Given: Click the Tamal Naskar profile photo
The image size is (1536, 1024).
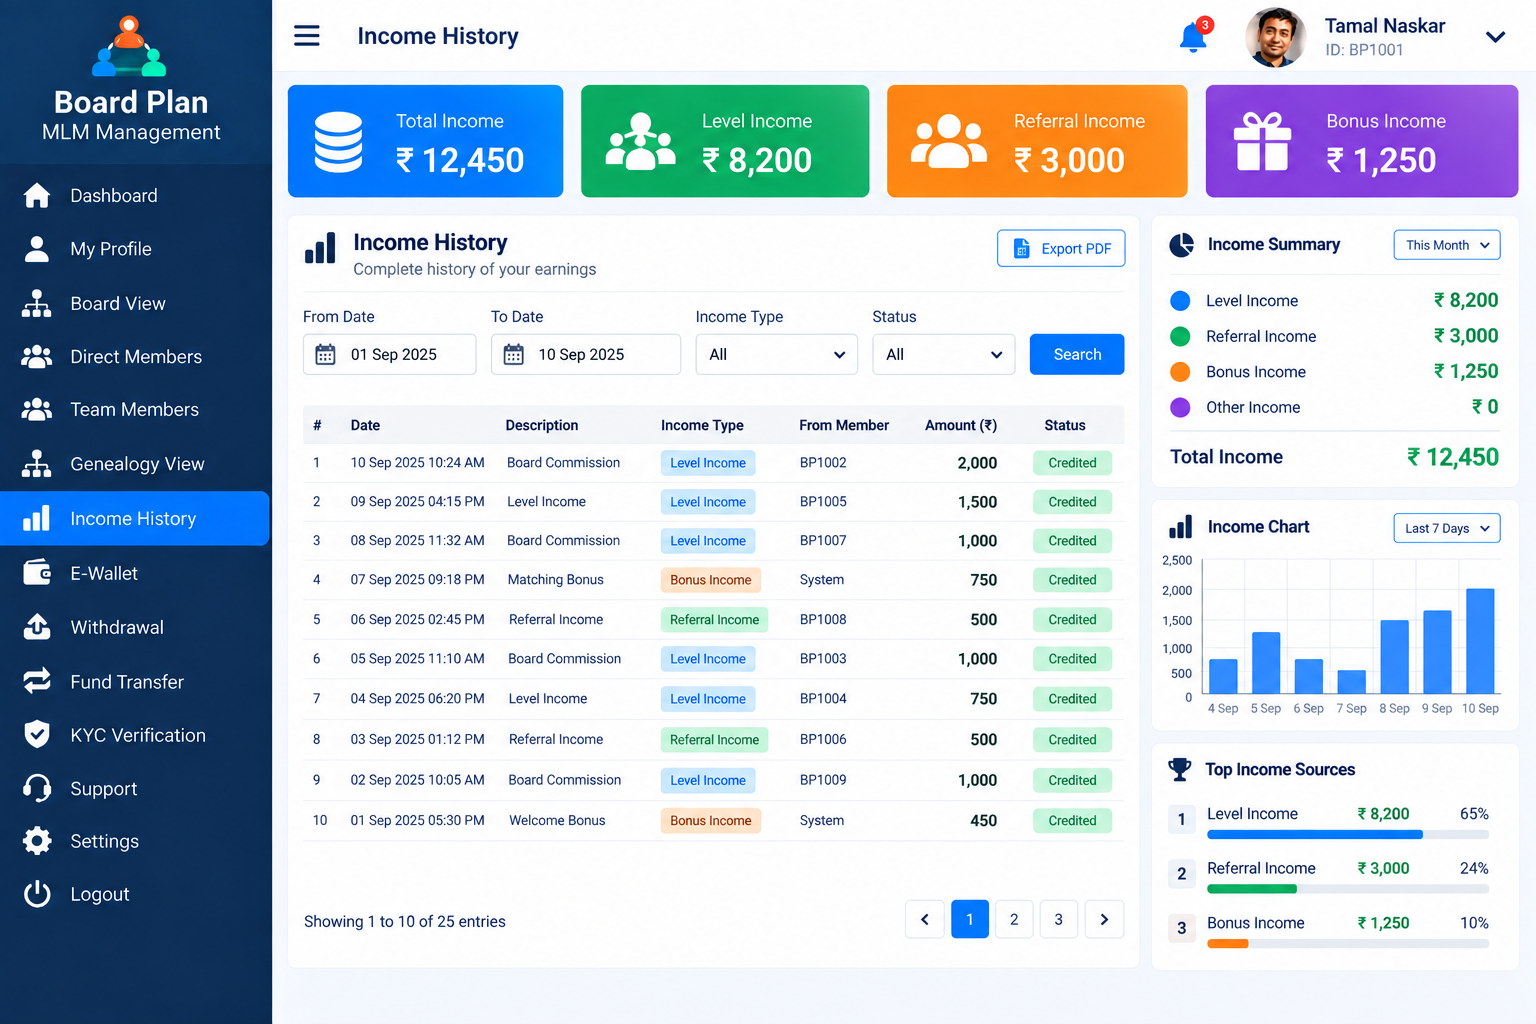Looking at the screenshot, I should click(1276, 37).
